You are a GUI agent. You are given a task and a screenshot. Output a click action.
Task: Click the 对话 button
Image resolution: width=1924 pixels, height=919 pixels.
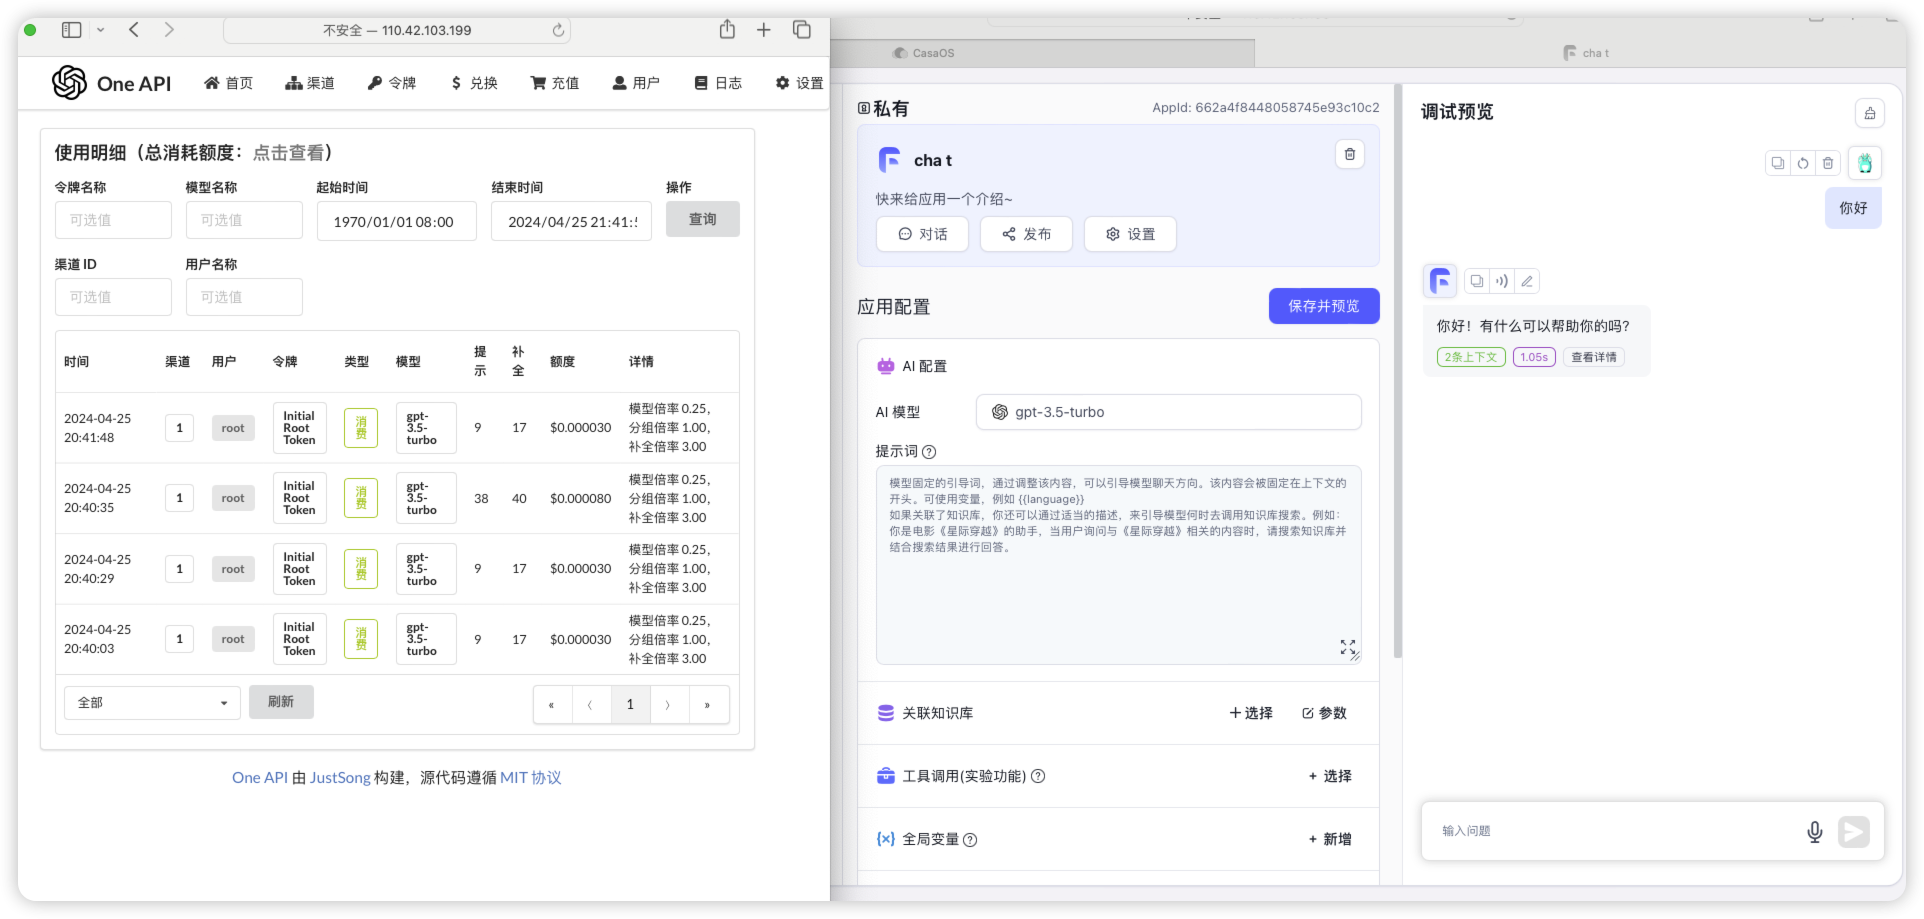[922, 234]
